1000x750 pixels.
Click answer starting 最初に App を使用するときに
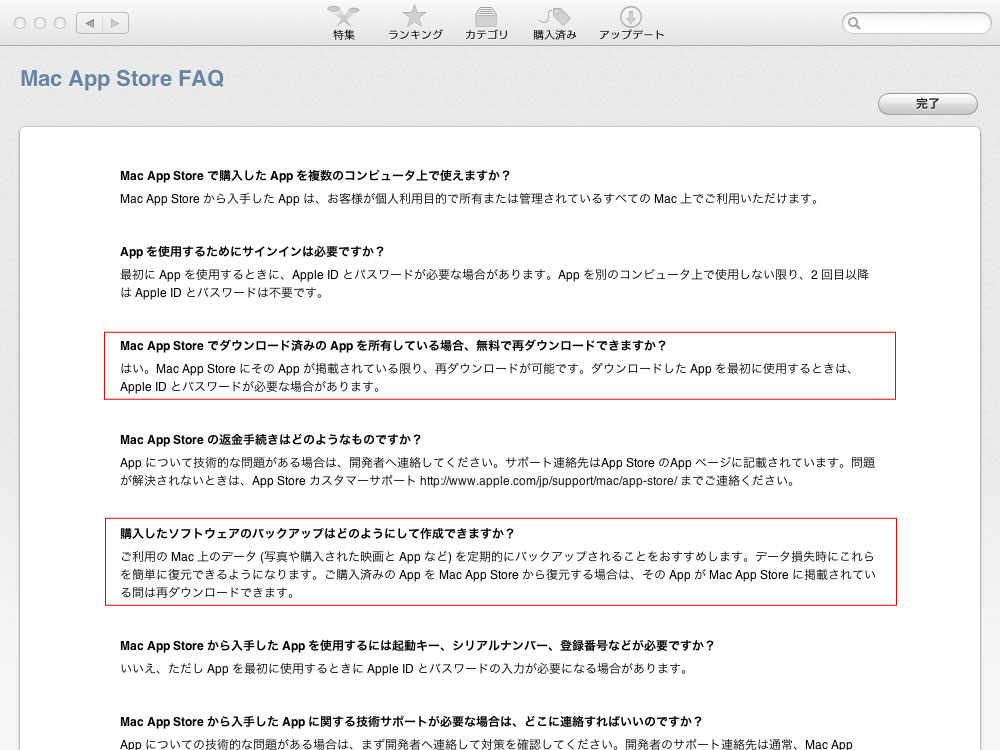point(494,283)
